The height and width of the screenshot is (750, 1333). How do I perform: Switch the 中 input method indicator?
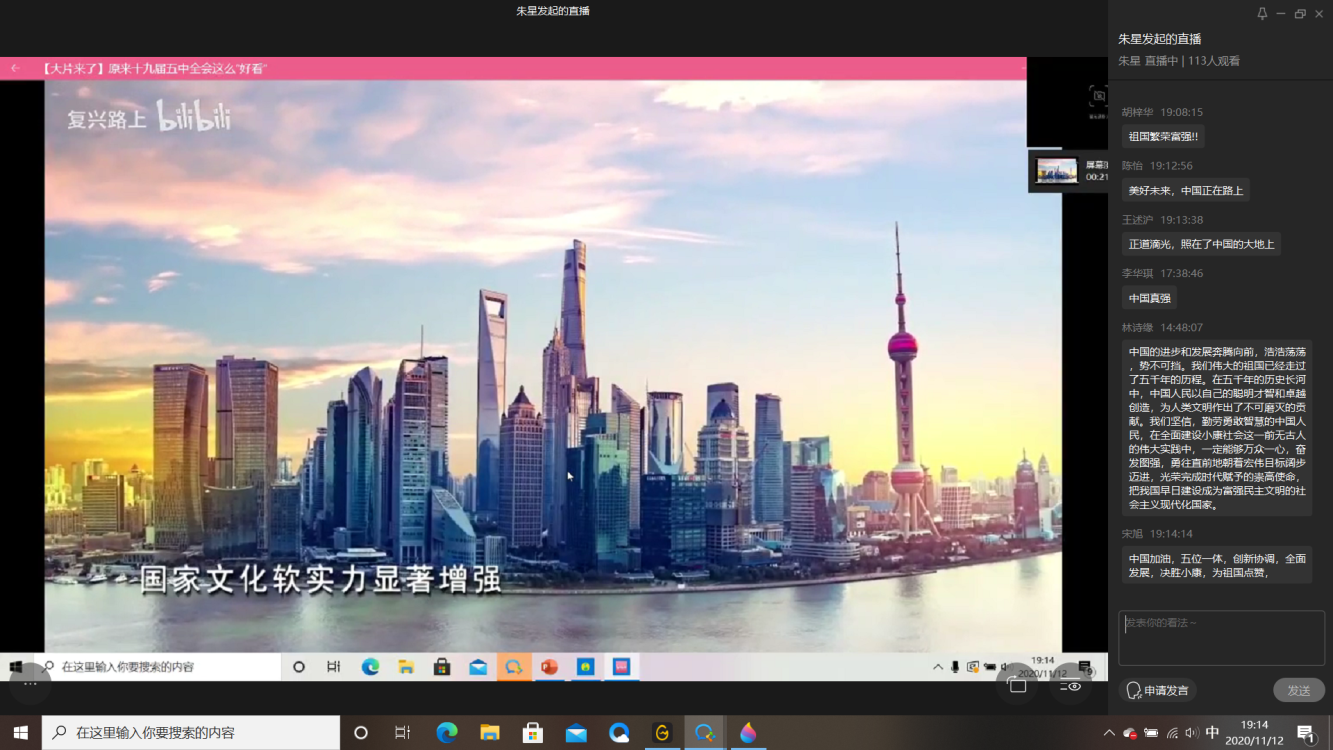pyautogui.click(x=1212, y=733)
